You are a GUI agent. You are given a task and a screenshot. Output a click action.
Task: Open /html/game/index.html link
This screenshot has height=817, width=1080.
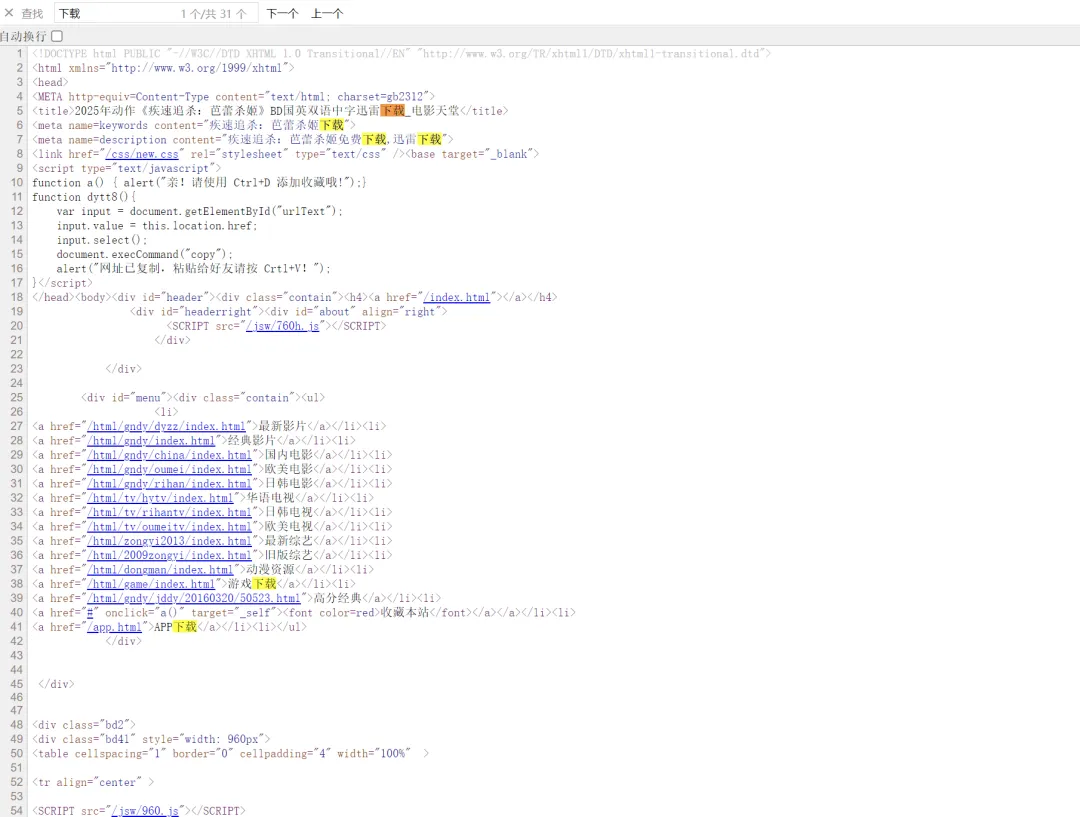pos(151,584)
